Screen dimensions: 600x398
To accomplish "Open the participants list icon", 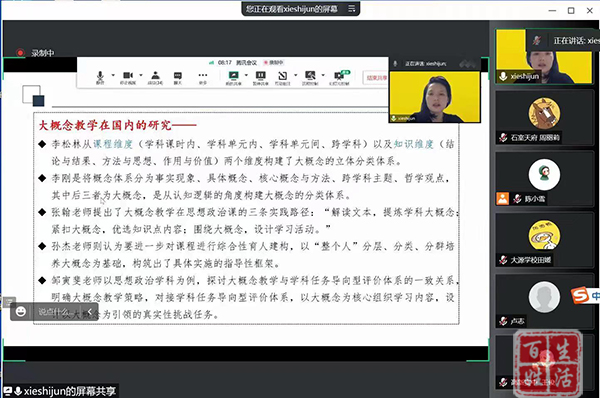I will [155, 77].
